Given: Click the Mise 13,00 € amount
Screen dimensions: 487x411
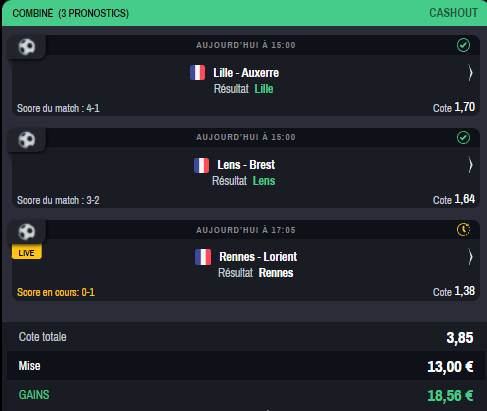Looking at the screenshot, I should pos(450,367).
